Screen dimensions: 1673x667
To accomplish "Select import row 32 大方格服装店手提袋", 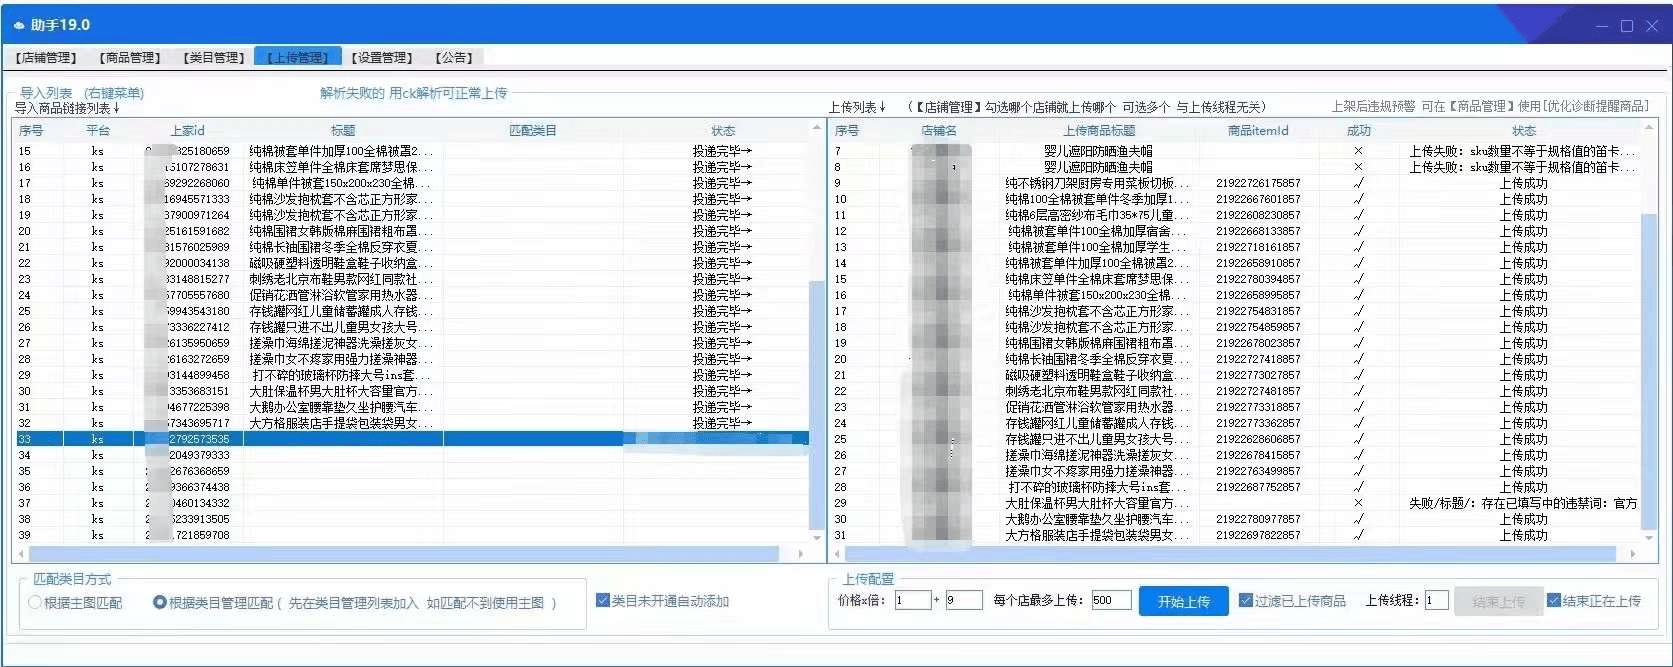I will pos(411,423).
